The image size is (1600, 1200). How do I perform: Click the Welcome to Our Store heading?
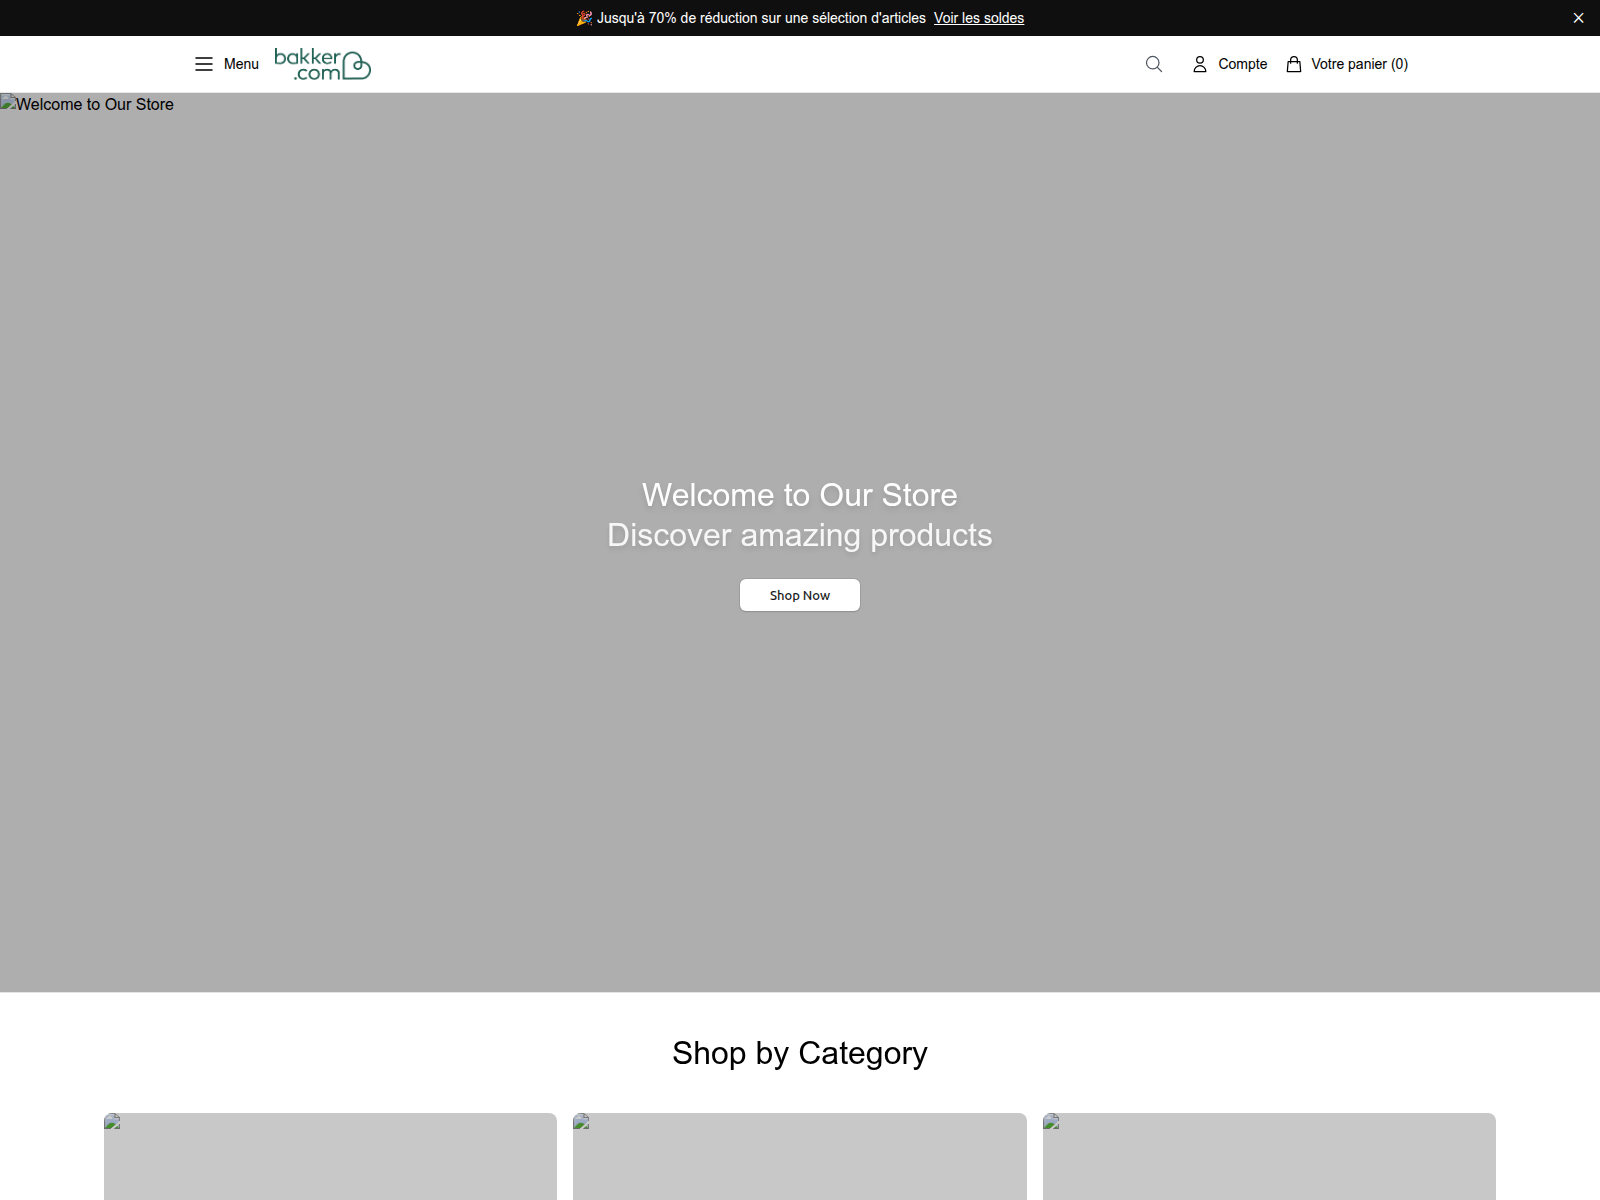click(x=800, y=495)
